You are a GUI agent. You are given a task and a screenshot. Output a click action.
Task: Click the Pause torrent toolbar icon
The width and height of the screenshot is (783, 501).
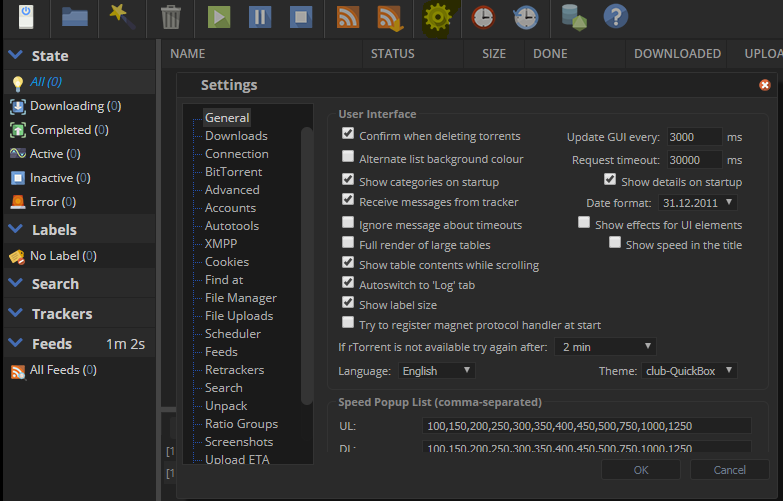pos(258,17)
